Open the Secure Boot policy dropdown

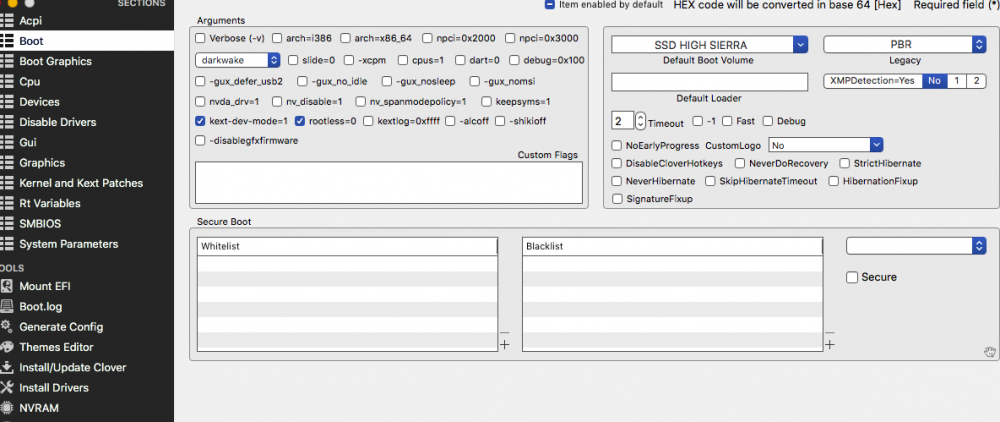pyautogui.click(x=916, y=246)
